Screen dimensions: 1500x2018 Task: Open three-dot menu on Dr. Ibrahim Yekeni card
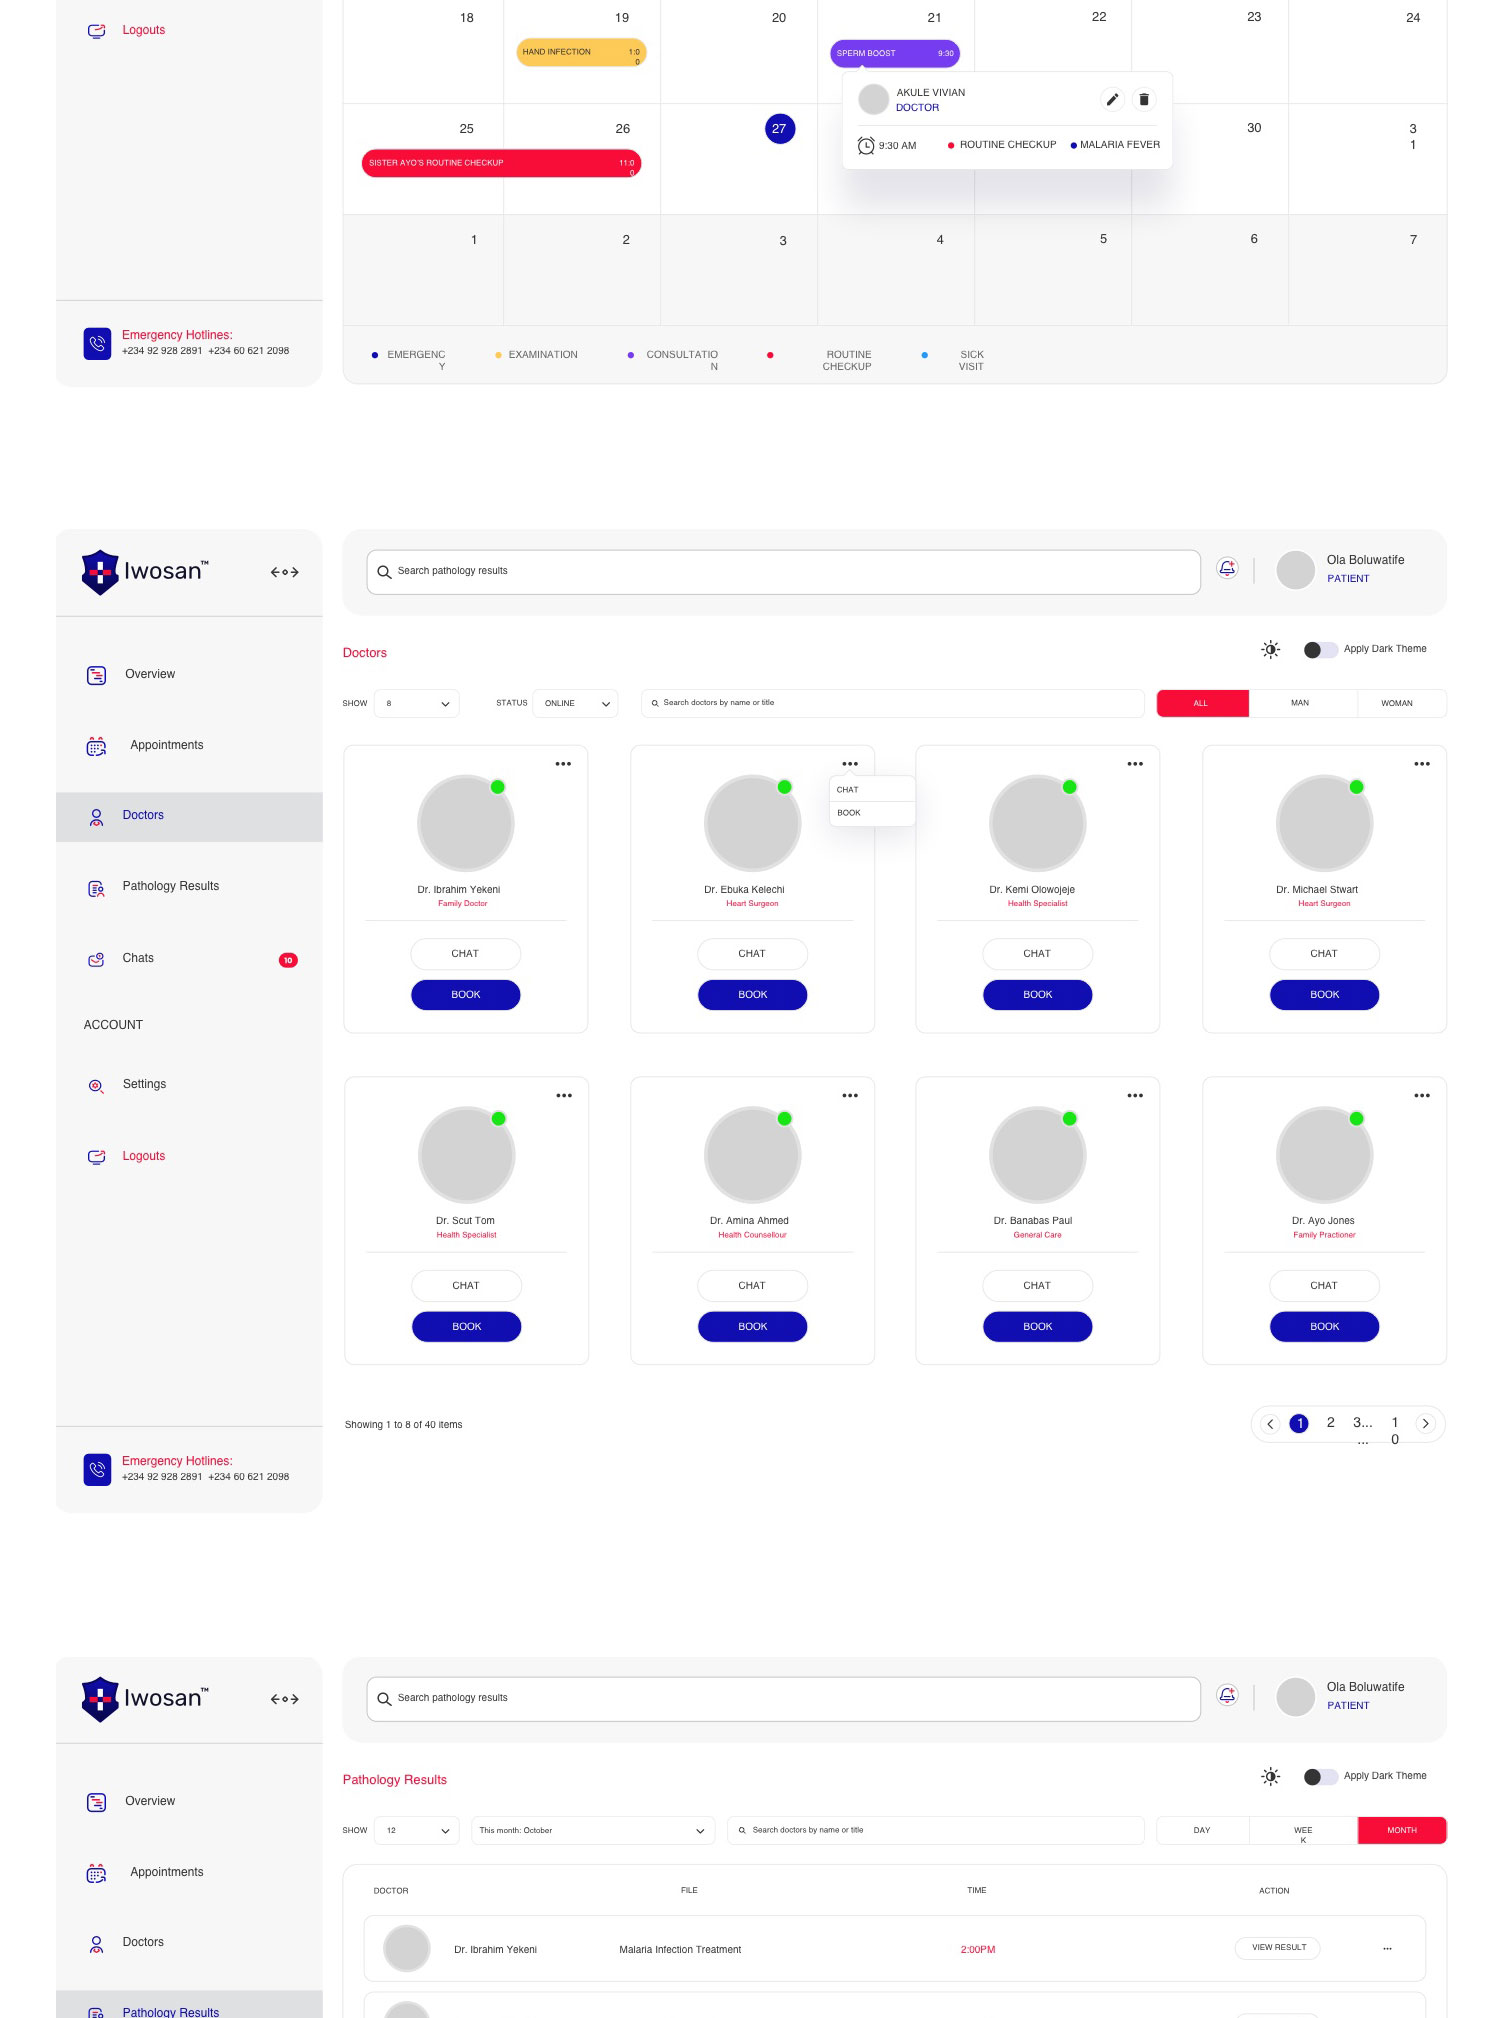563,764
